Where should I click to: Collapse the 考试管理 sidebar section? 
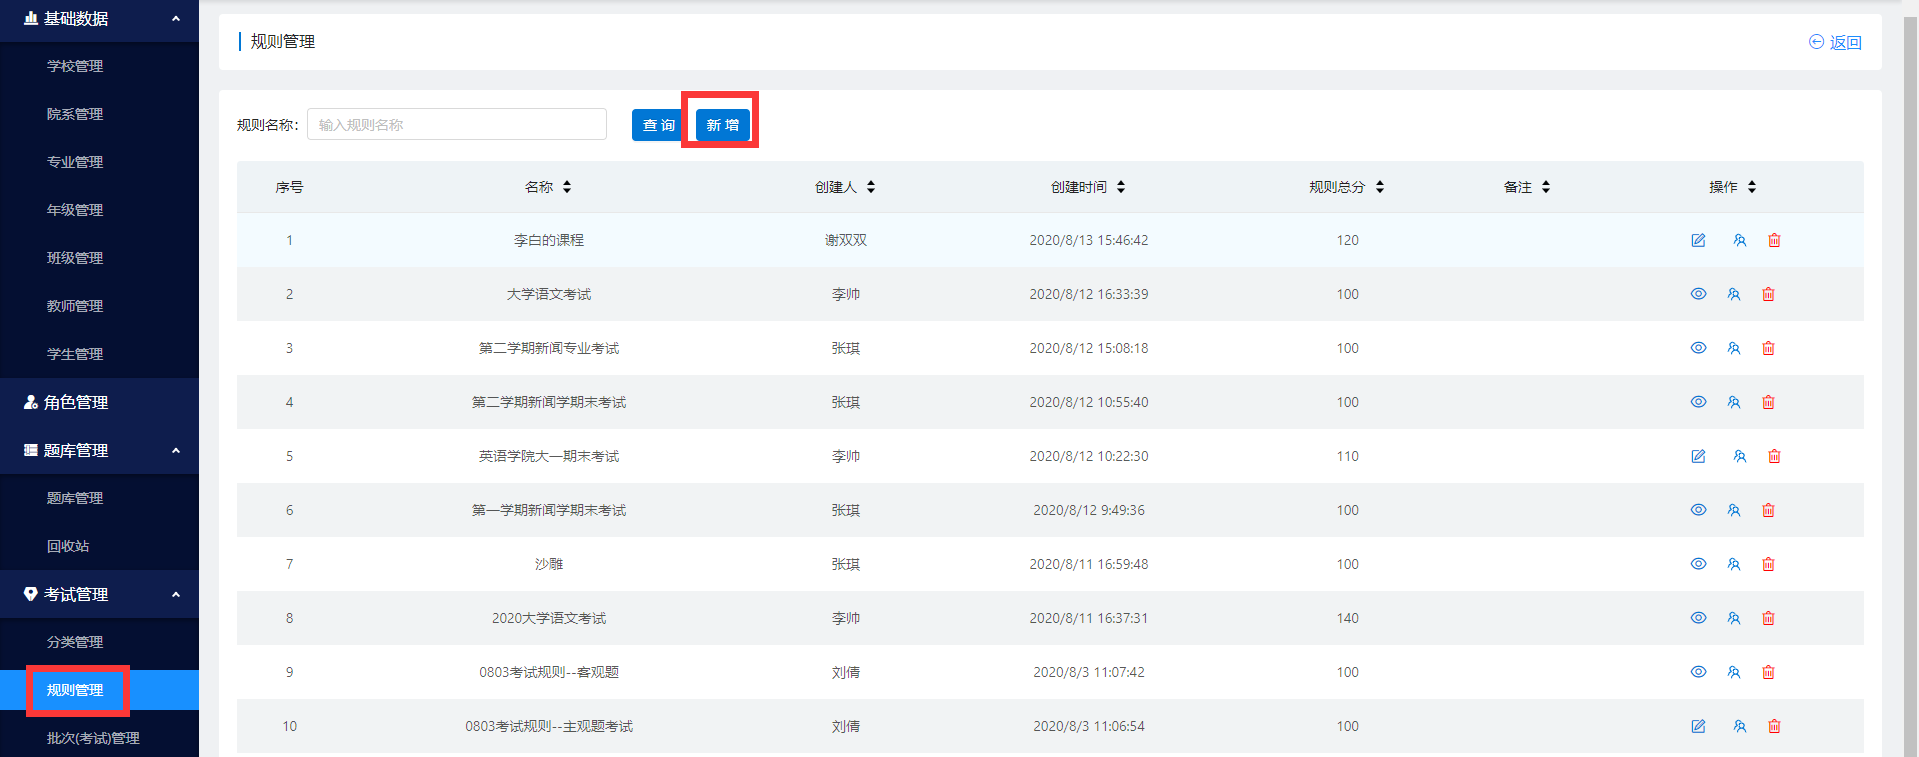[176, 594]
